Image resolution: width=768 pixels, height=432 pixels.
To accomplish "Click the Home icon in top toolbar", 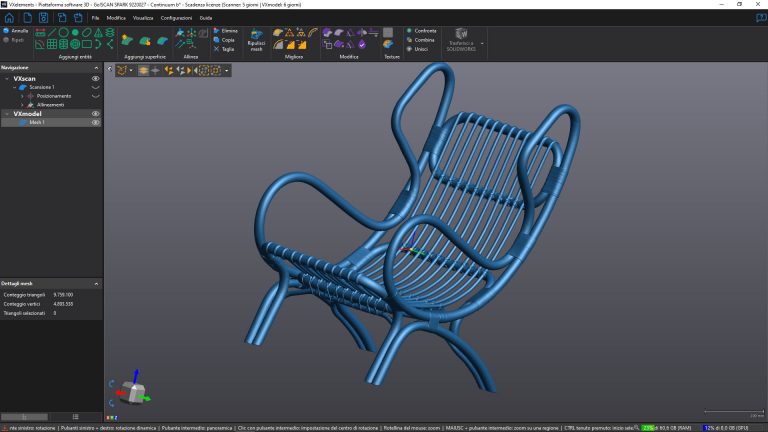I will click(x=9, y=18).
